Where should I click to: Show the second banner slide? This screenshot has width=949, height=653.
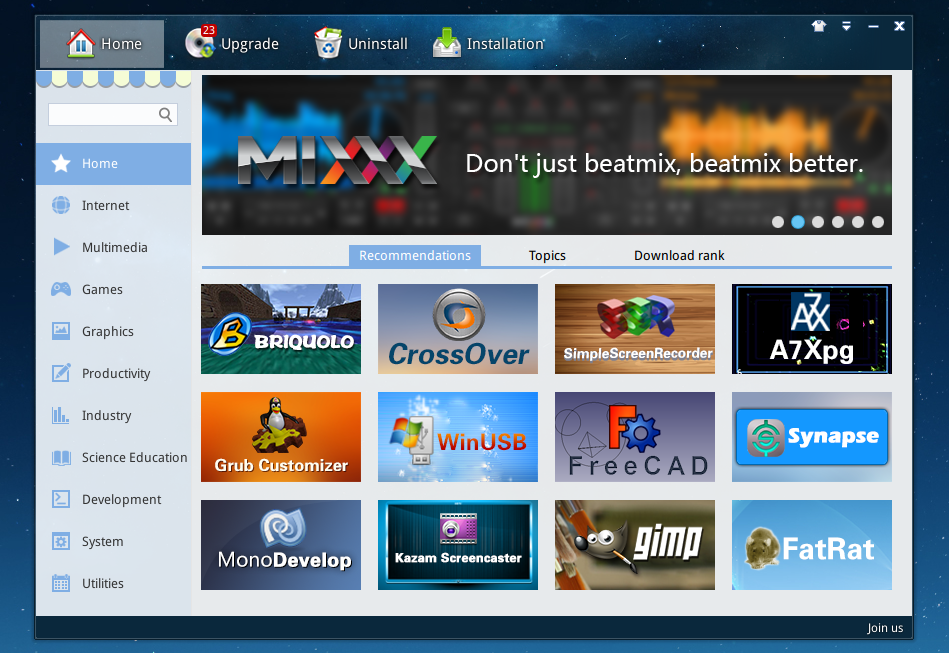(x=797, y=222)
